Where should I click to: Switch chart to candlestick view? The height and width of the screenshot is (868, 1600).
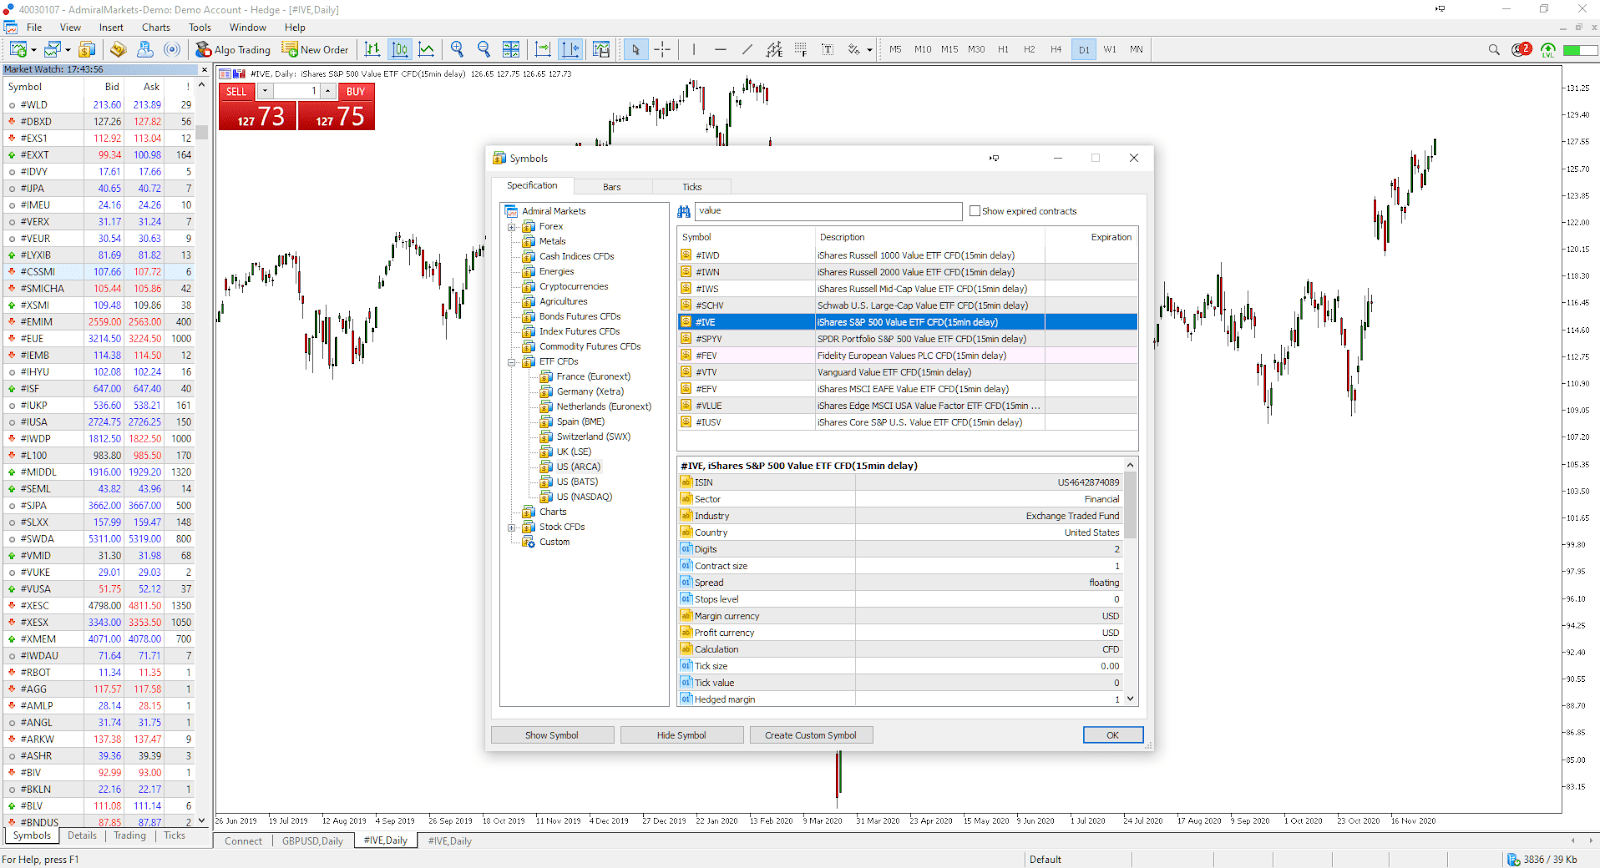[400, 49]
